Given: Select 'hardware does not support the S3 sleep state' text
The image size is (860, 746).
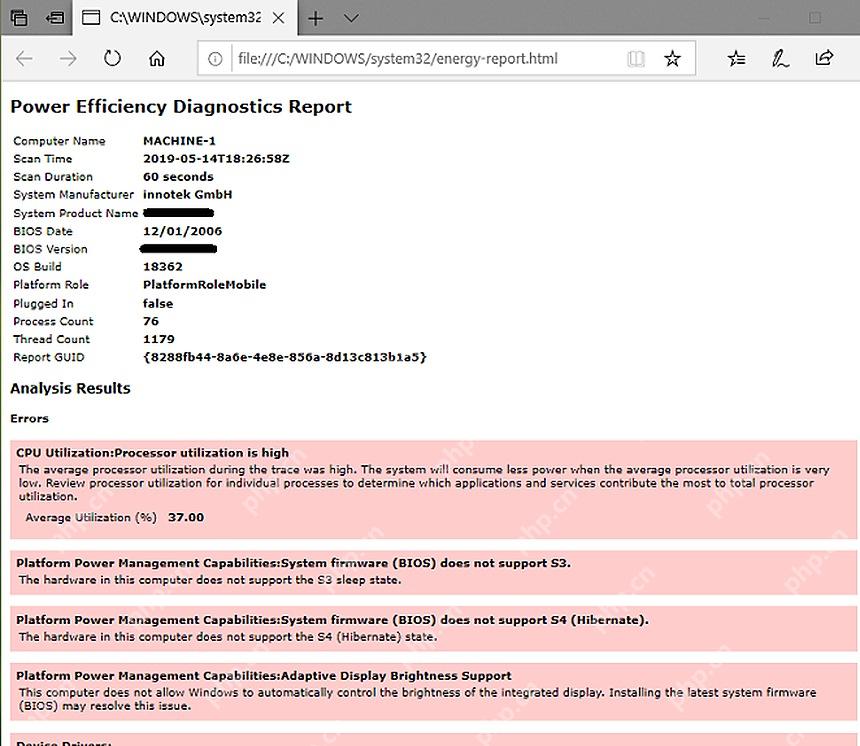Looking at the screenshot, I should [210, 580].
